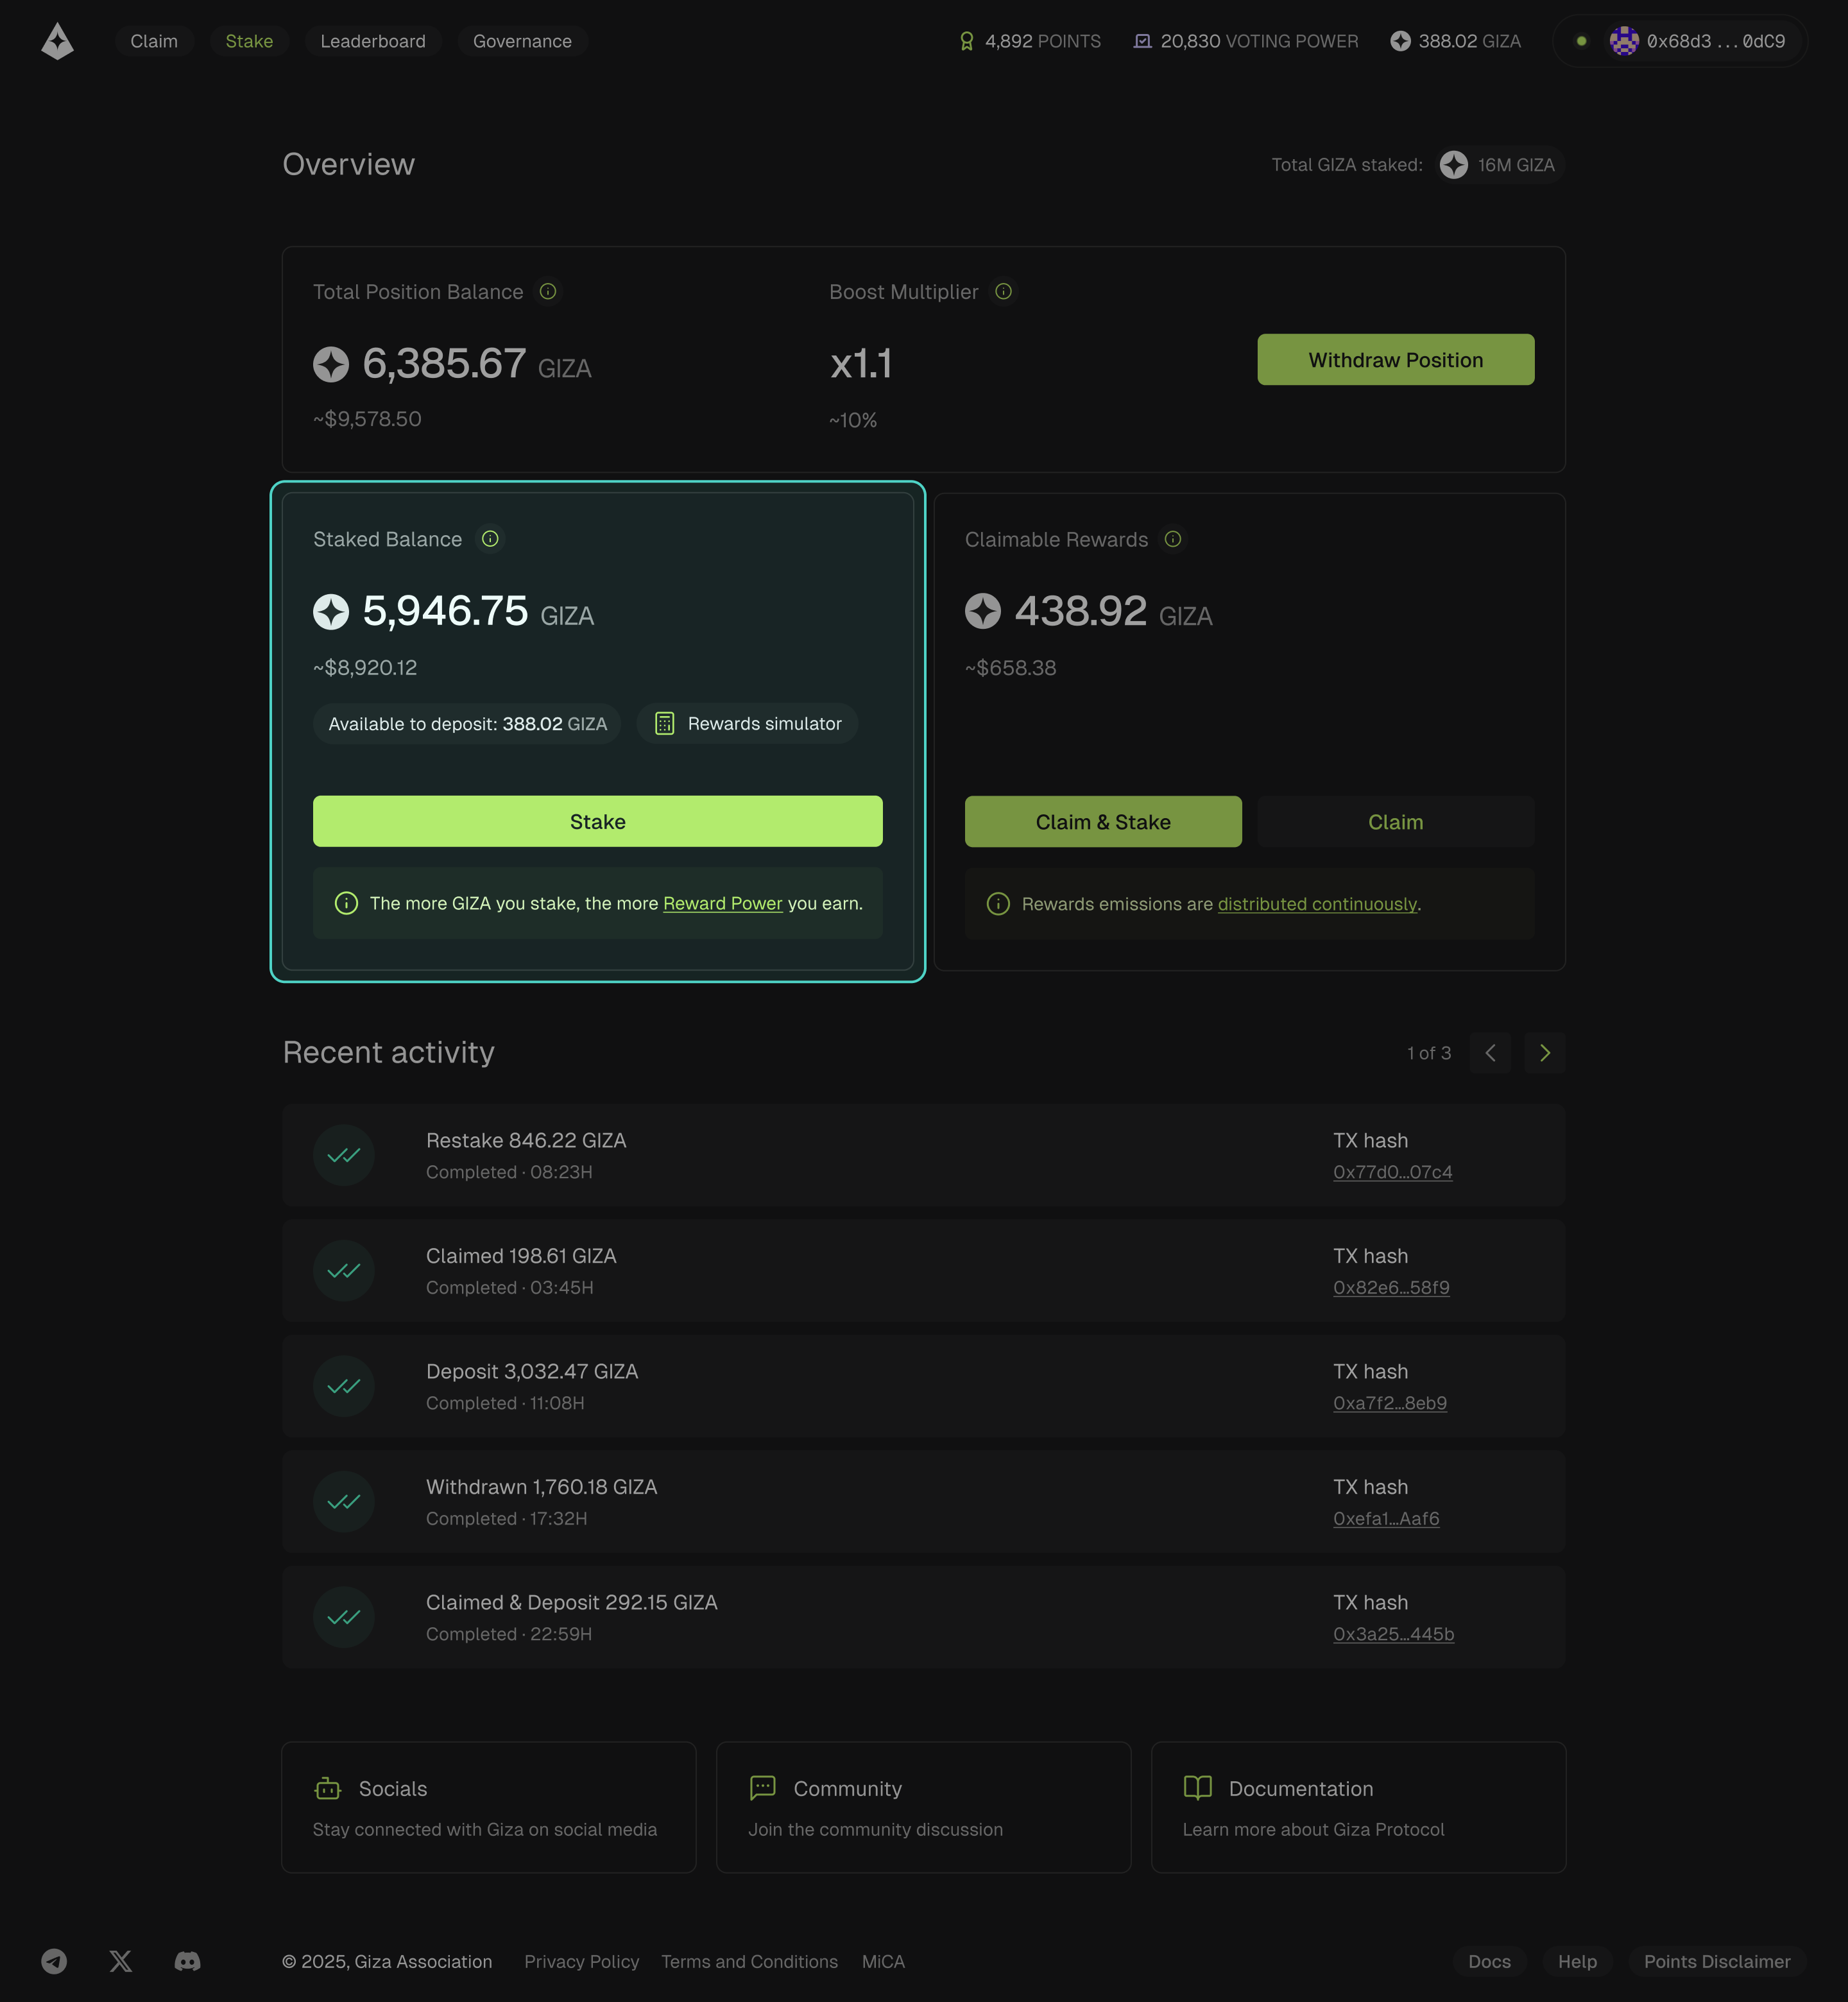This screenshot has width=1848, height=2002.
Task: Click the GIZA token icon beside 6,385.67
Action: tap(331, 364)
